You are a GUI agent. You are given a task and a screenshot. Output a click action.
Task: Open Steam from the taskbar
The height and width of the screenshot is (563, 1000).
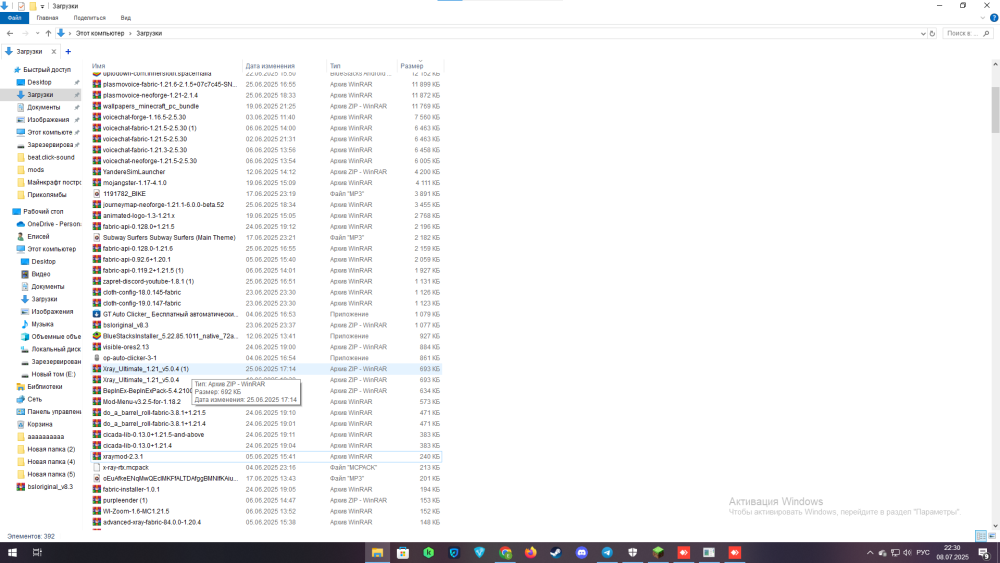pyautogui.click(x=556, y=553)
